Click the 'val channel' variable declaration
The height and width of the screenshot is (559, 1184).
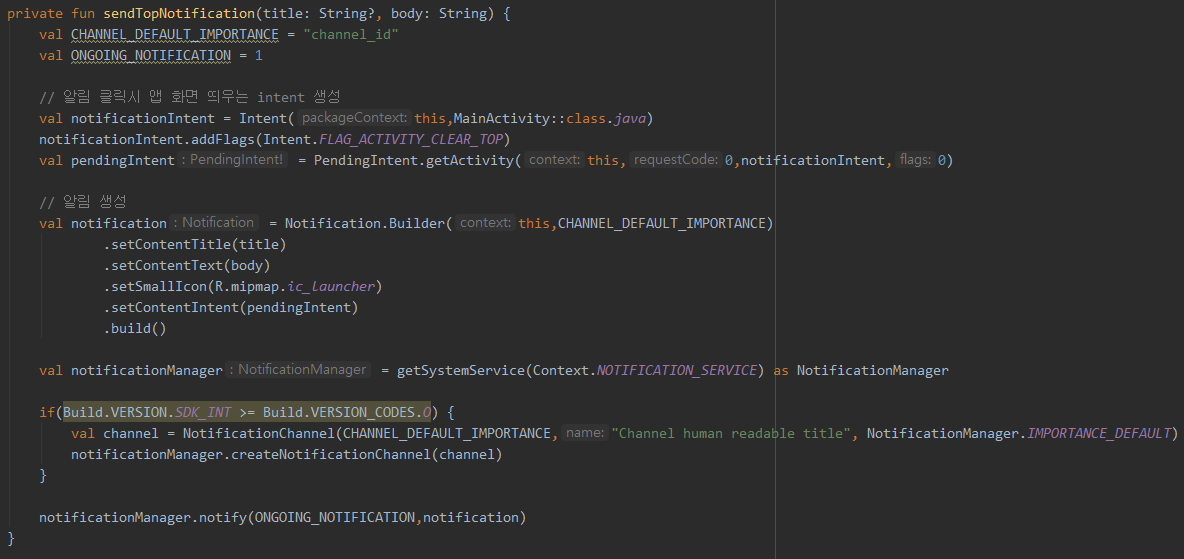click(x=115, y=433)
